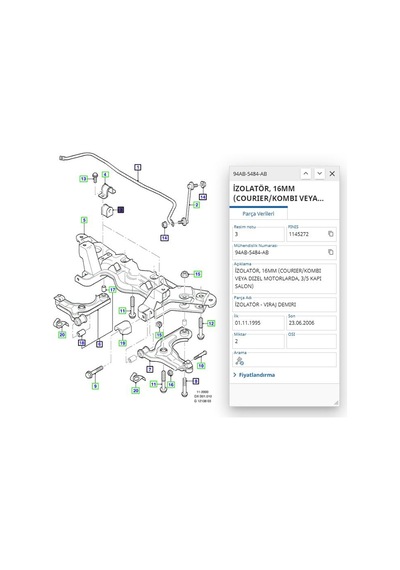This screenshot has height=570, width=400.
Task: Click the panel resize grip
Action: [336, 402]
